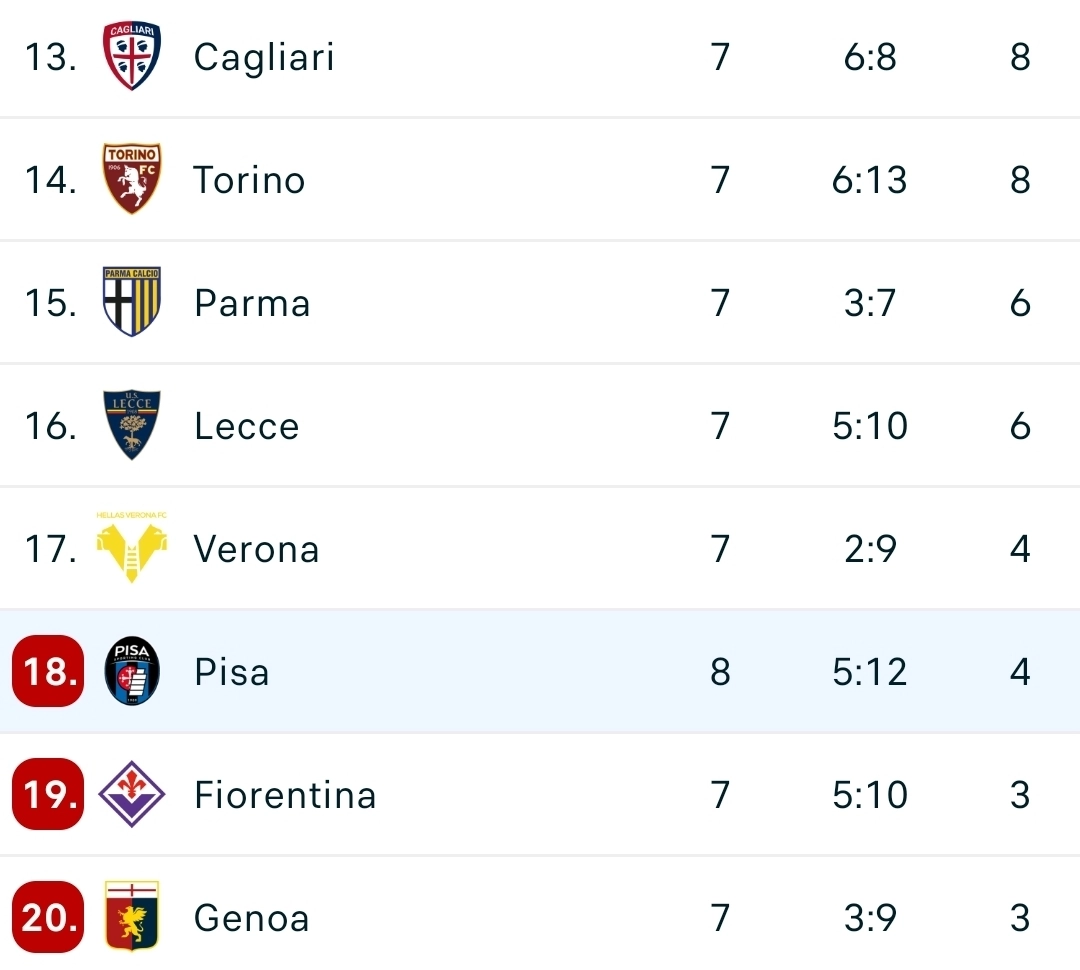Image resolution: width=1080 pixels, height=970 pixels.
Task: Select the Lecce team name
Action: pyautogui.click(x=247, y=426)
